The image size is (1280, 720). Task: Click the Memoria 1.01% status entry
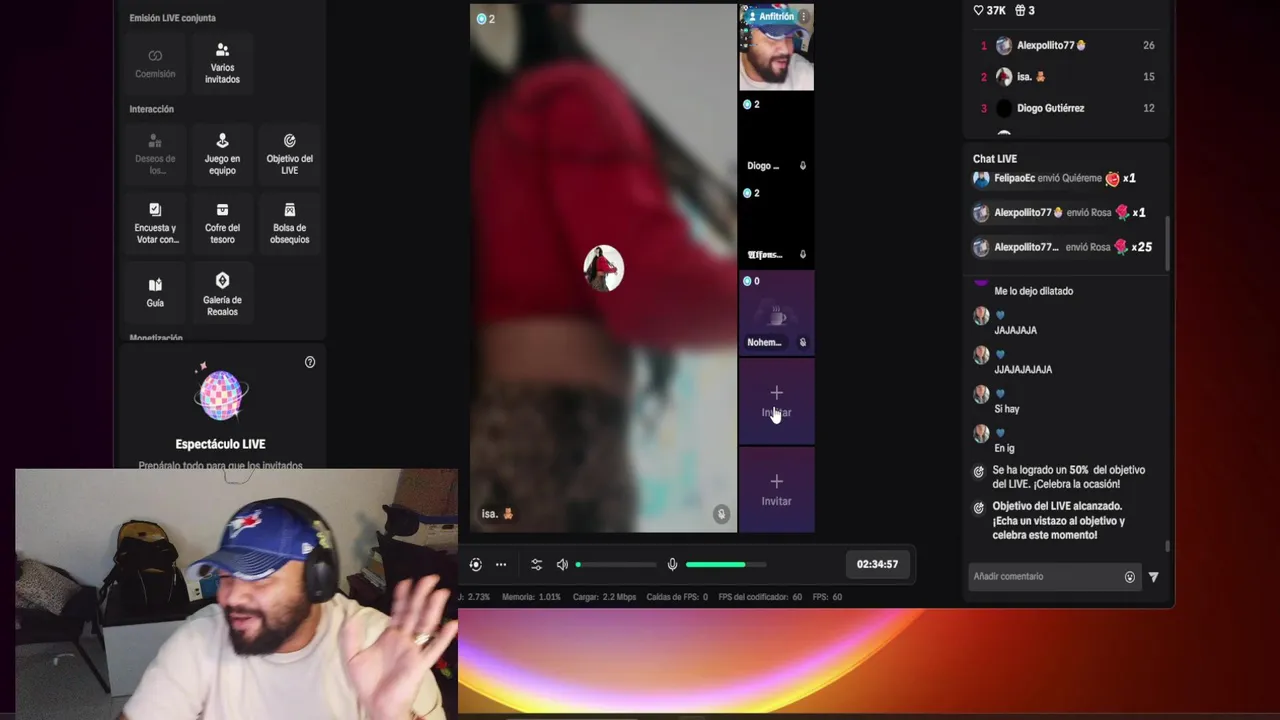coord(531,597)
